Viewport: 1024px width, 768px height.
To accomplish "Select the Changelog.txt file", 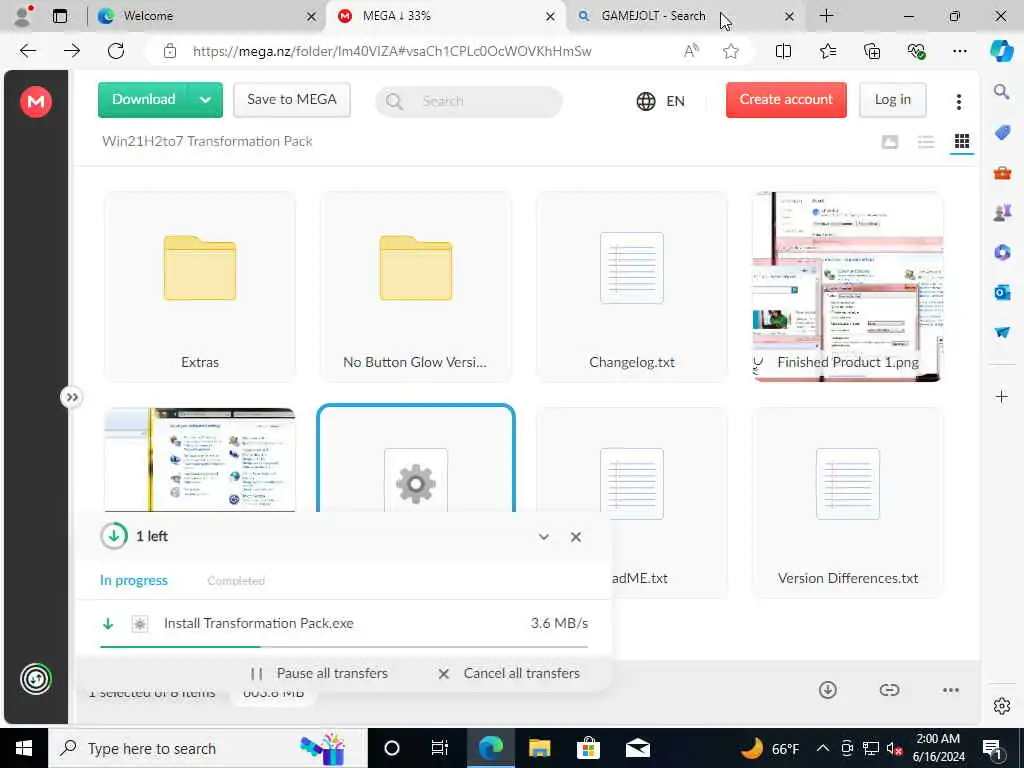I will point(632,287).
